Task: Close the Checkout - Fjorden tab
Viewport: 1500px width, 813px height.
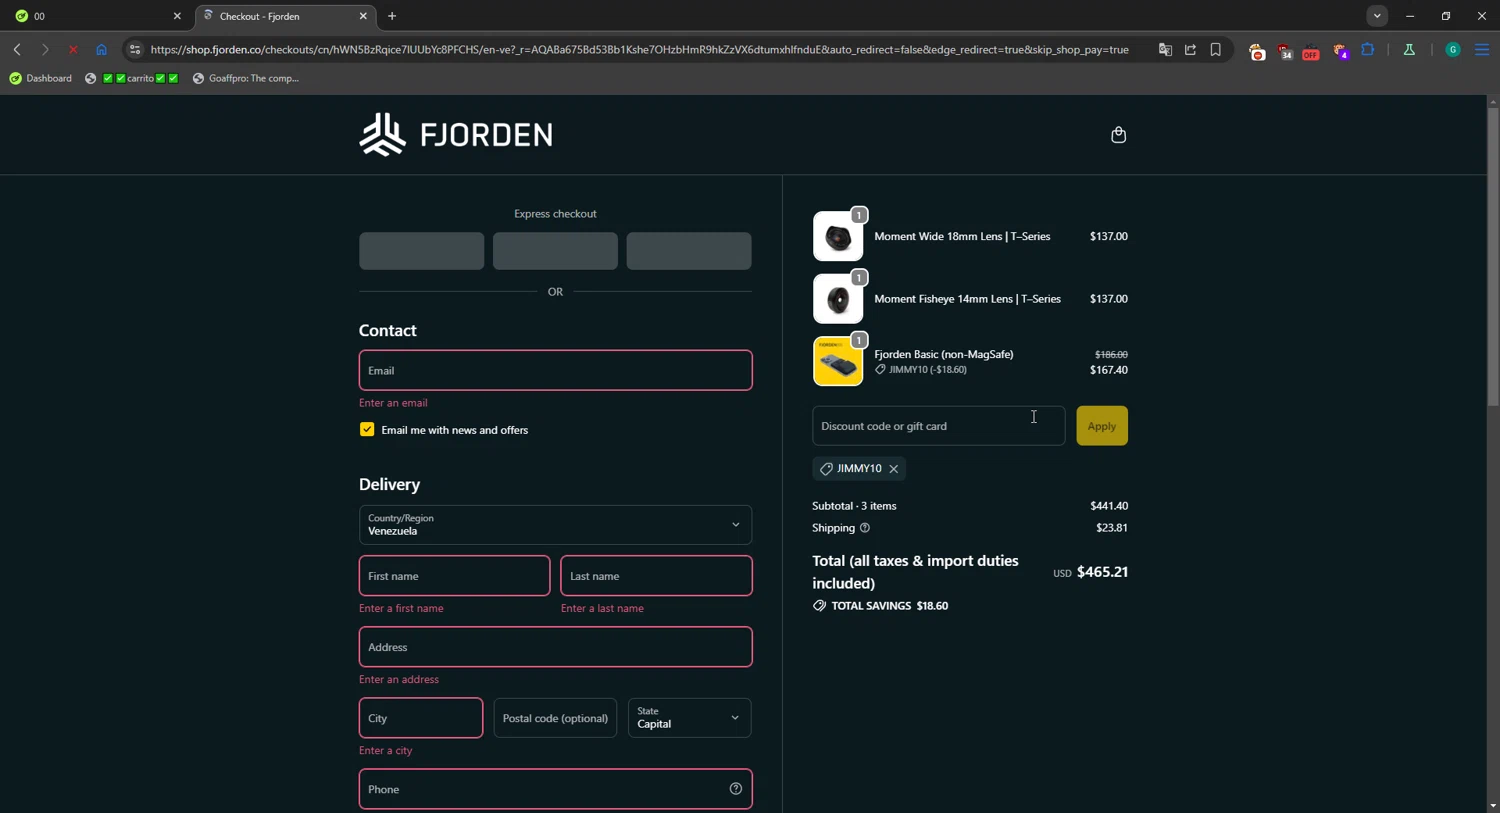Action: pos(363,16)
